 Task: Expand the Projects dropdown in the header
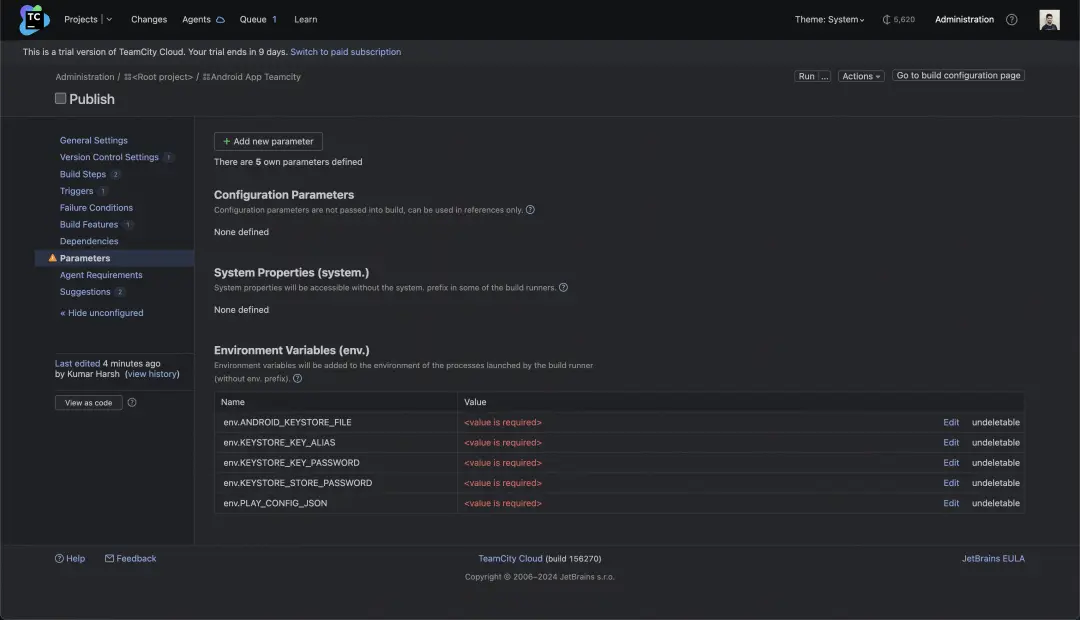[108, 20]
